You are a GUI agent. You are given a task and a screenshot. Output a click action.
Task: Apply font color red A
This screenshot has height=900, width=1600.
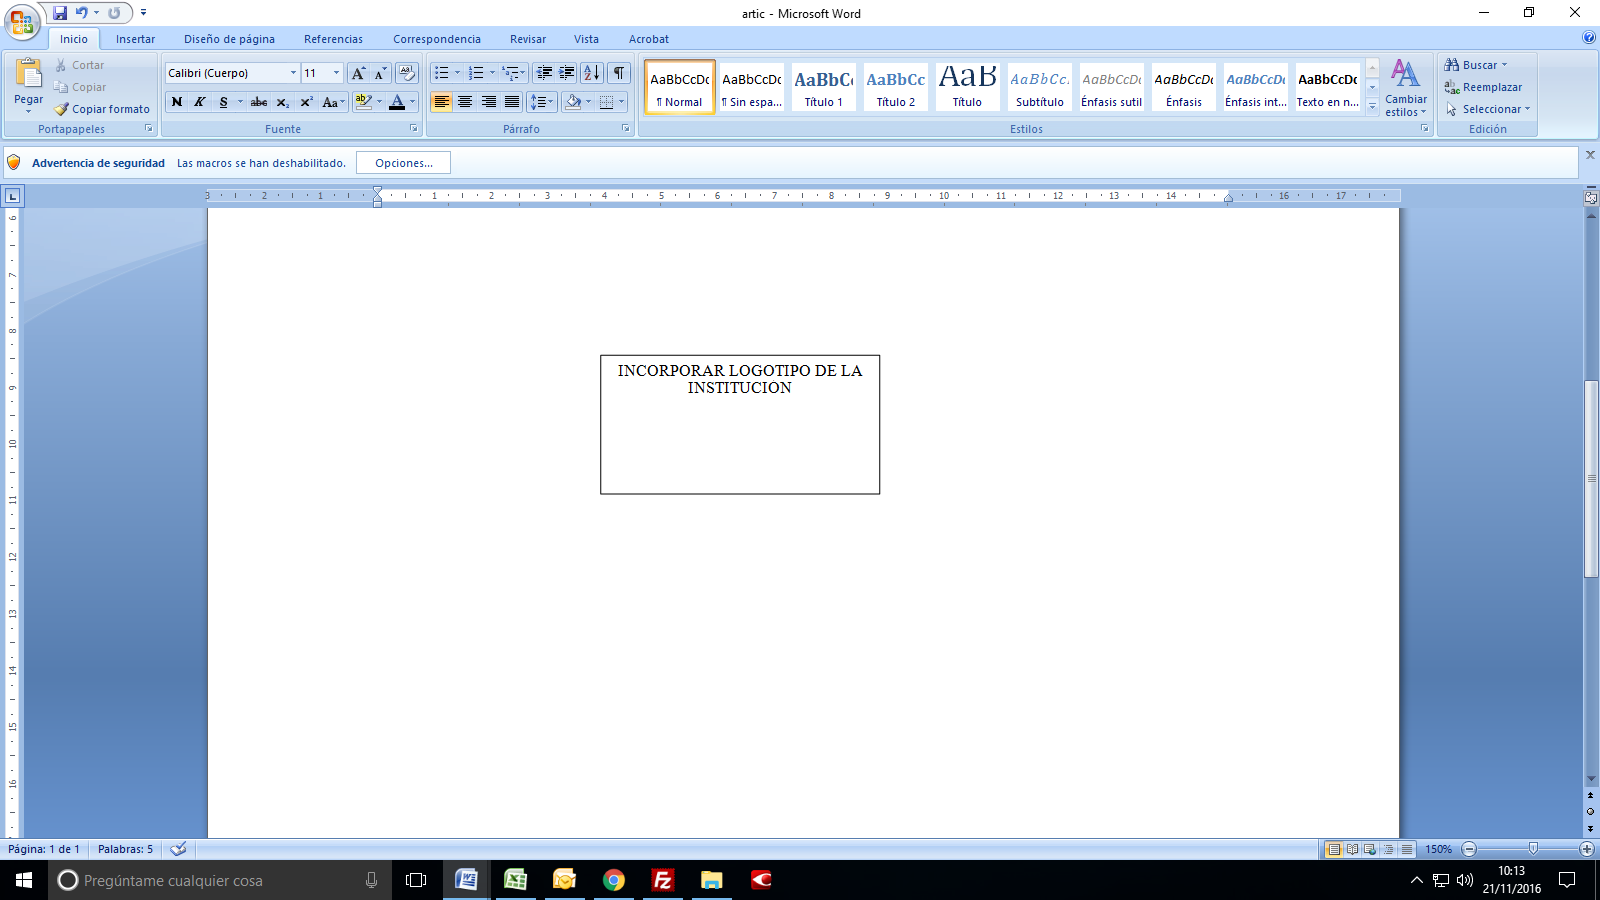[x=397, y=102]
